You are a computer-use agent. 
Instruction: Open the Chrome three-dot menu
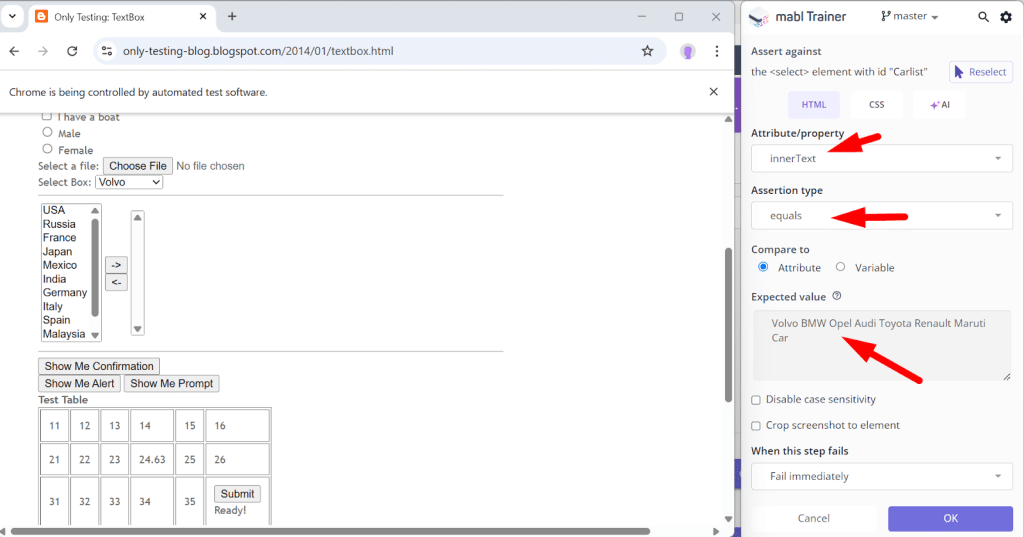coord(716,51)
